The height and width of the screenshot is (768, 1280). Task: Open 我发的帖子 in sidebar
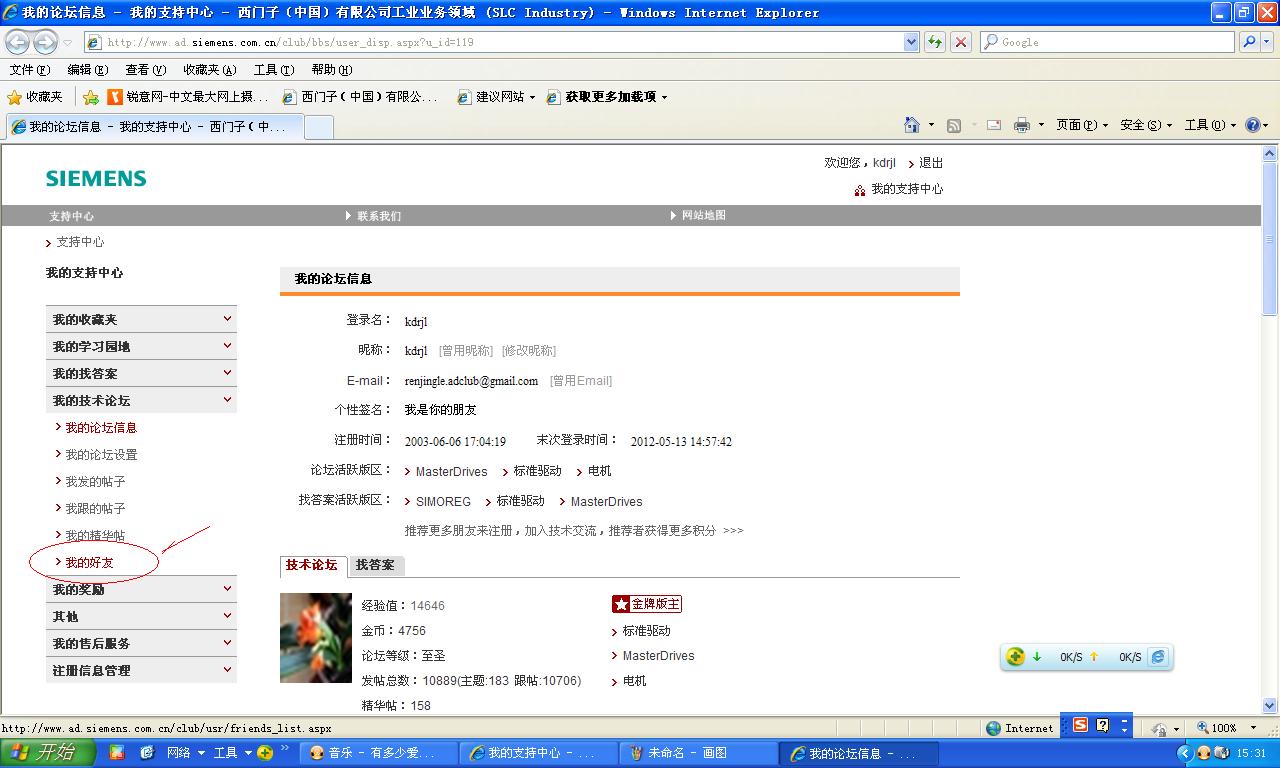(x=96, y=482)
